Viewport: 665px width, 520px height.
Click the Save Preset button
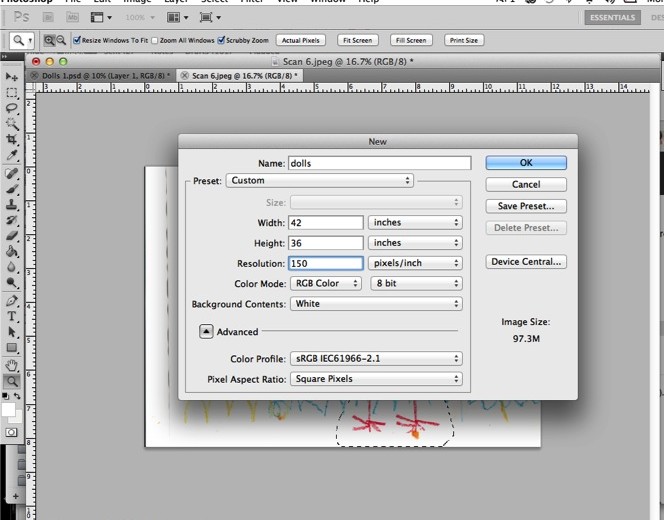[x=526, y=206]
